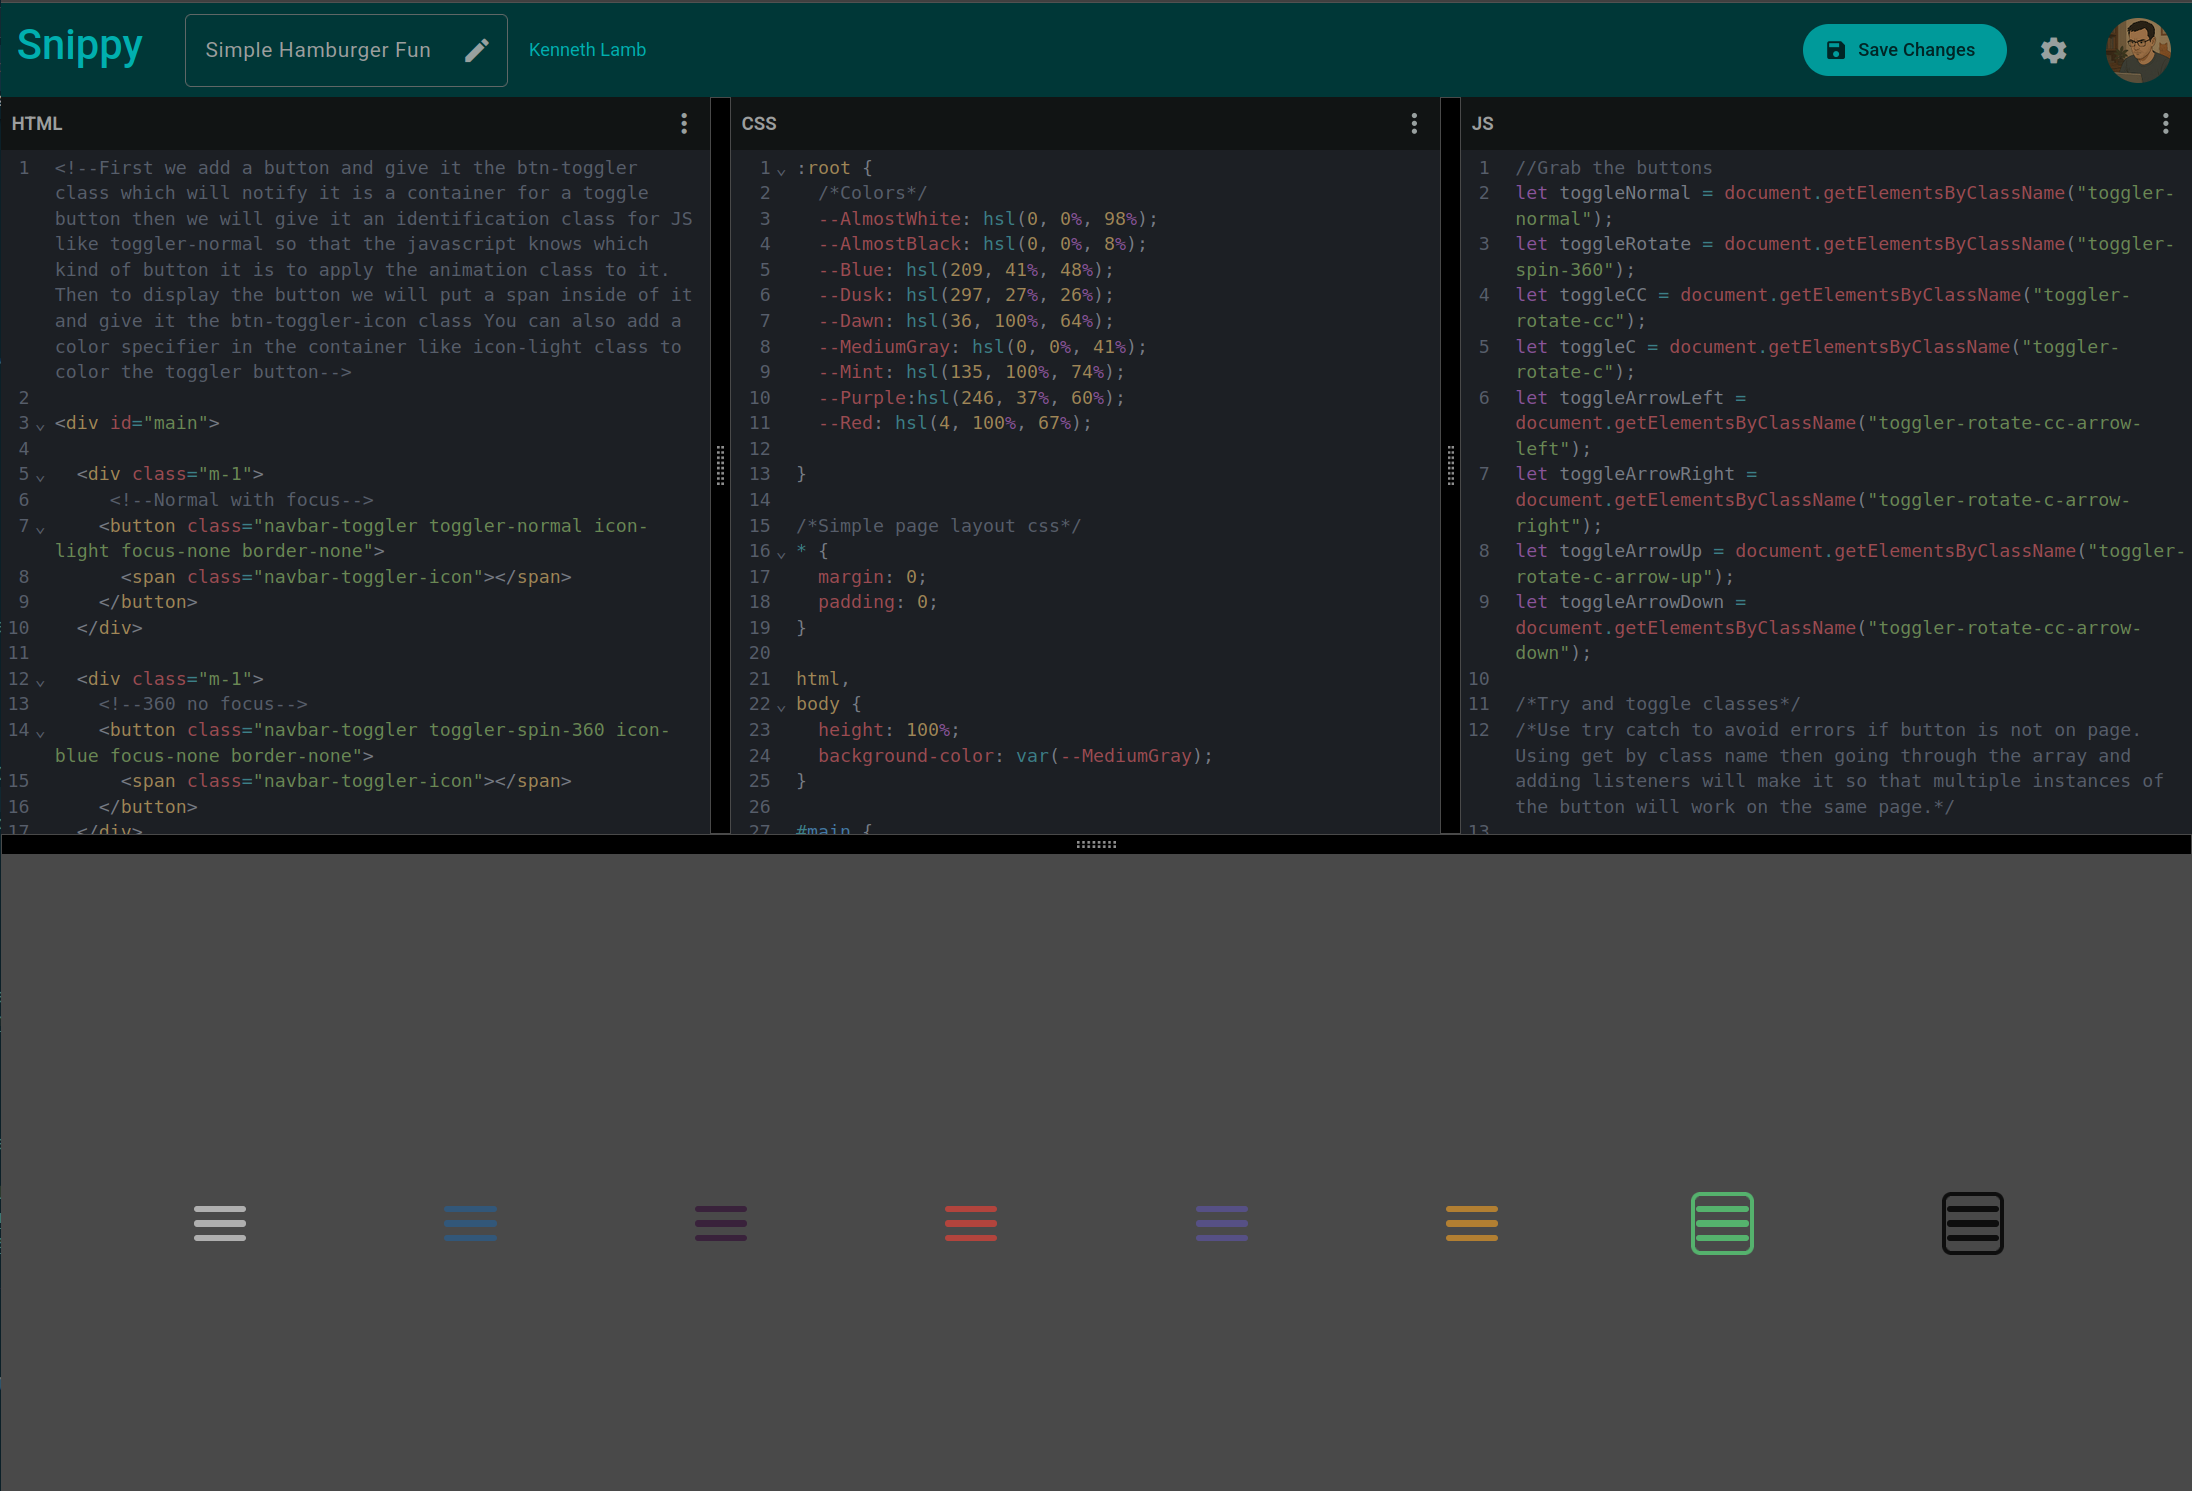Image resolution: width=2192 pixels, height=1491 pixels.
Task: Click the JS panel header label
Action: (x=1482, y=123)
